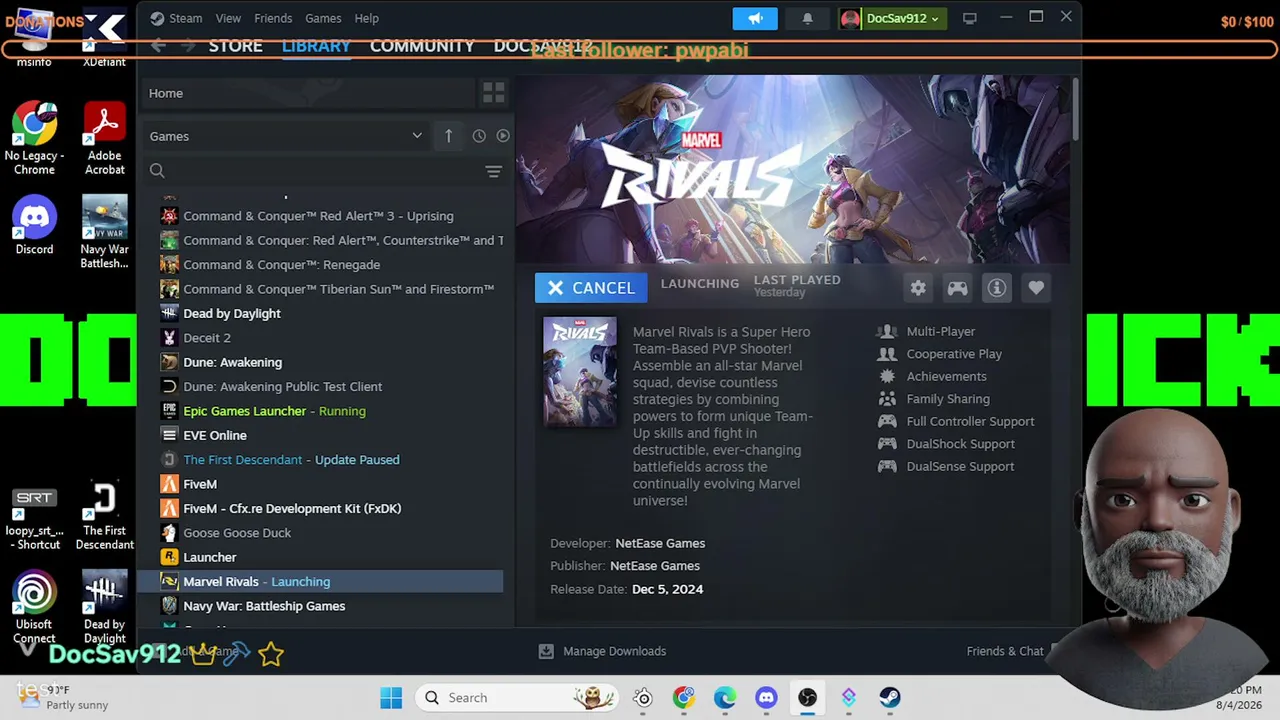Open developer NetEase Games link
The width and height of the screenshot is (1280, 720).
660,544
